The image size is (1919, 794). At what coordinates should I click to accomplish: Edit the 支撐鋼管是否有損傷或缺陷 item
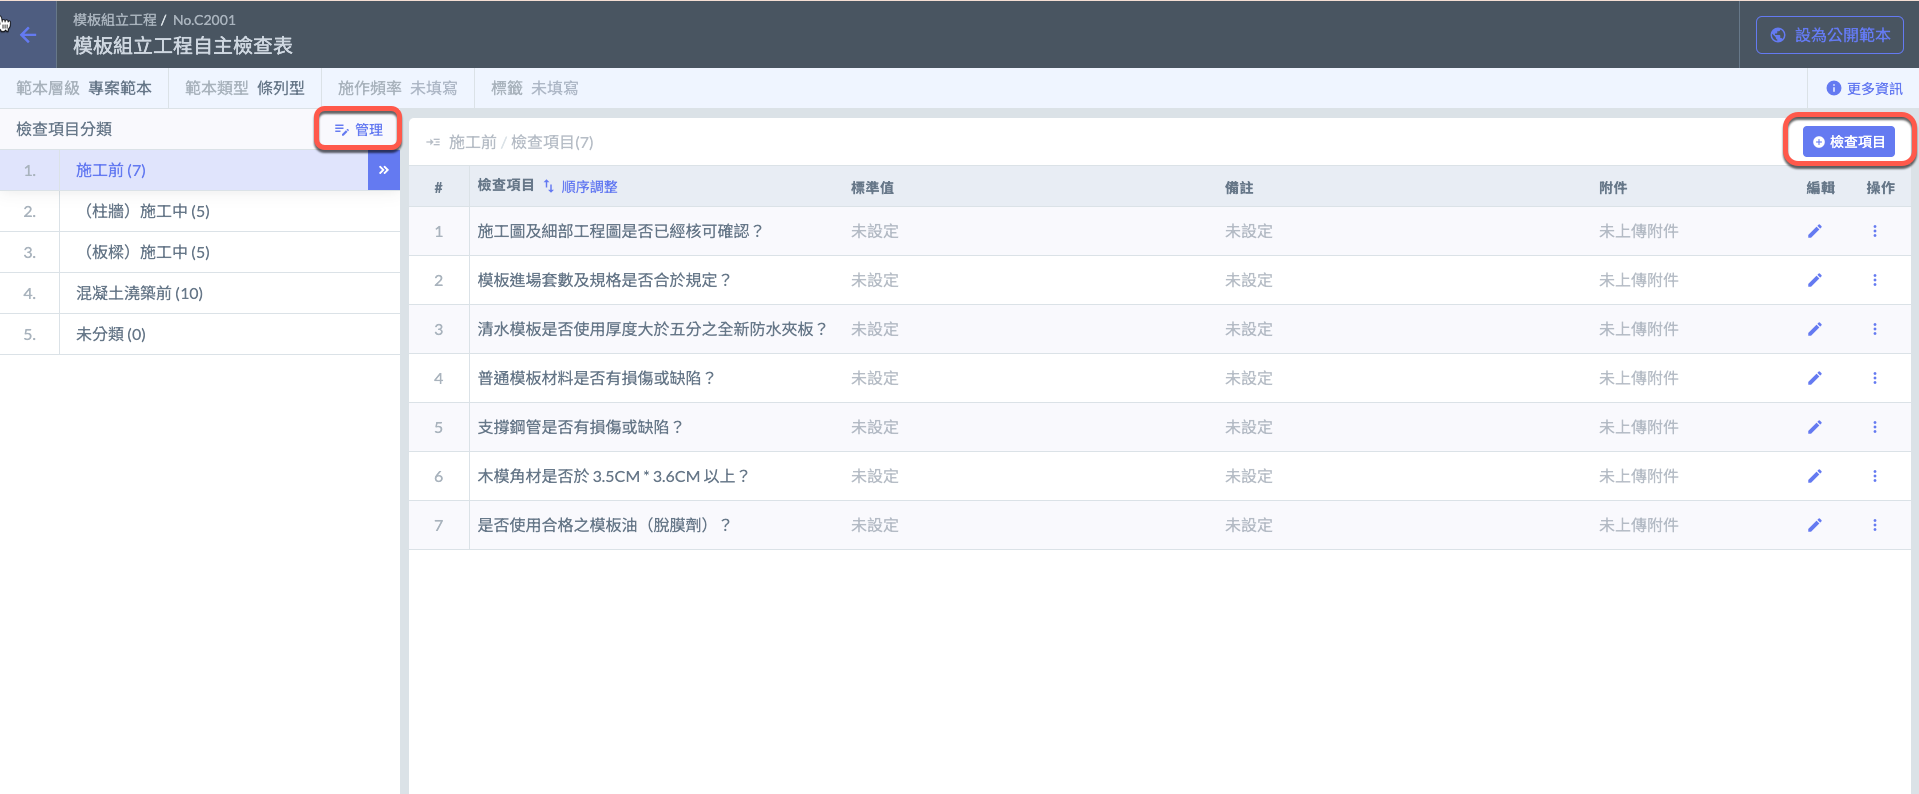click(1814, 427)
